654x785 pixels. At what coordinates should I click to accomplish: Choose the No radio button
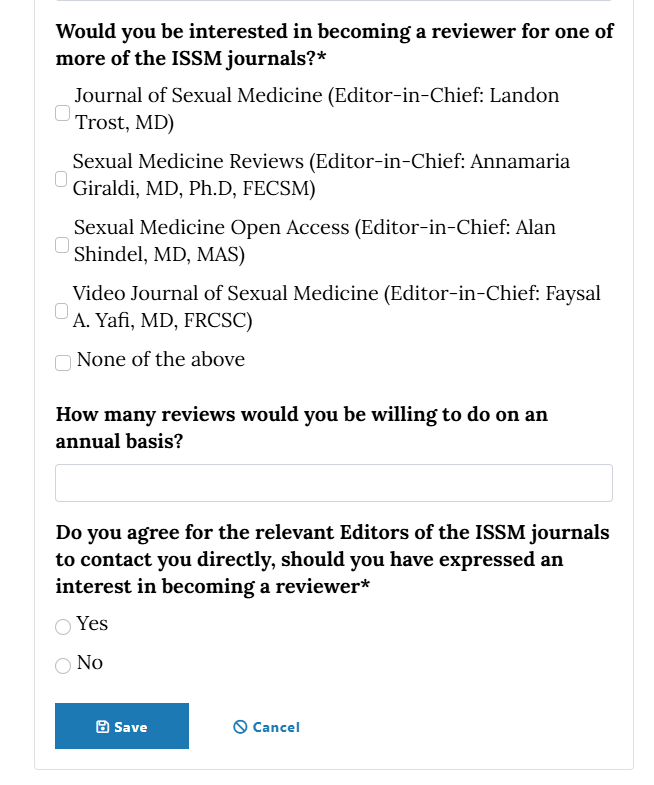click(x=63, y=666)
